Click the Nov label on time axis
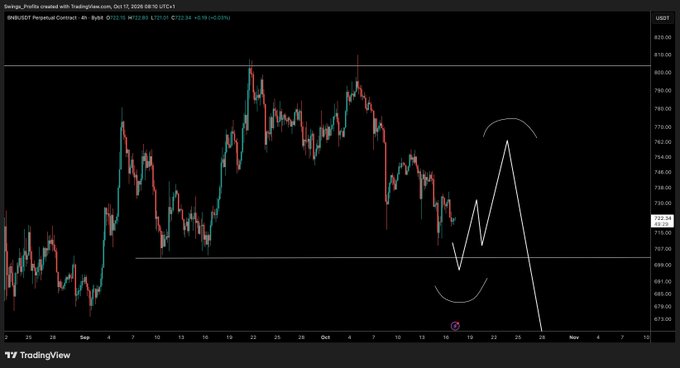Image resolution: width=680 pixels, height=368 pixels. 574,337
